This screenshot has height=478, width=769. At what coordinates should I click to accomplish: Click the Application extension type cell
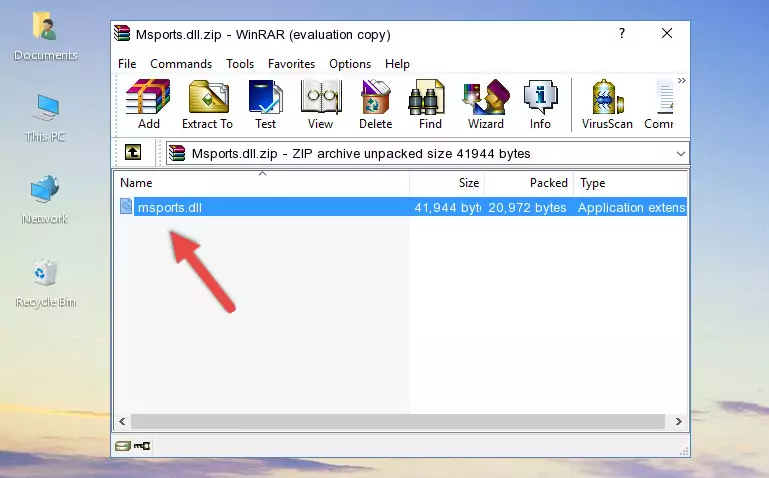[631, 207]
